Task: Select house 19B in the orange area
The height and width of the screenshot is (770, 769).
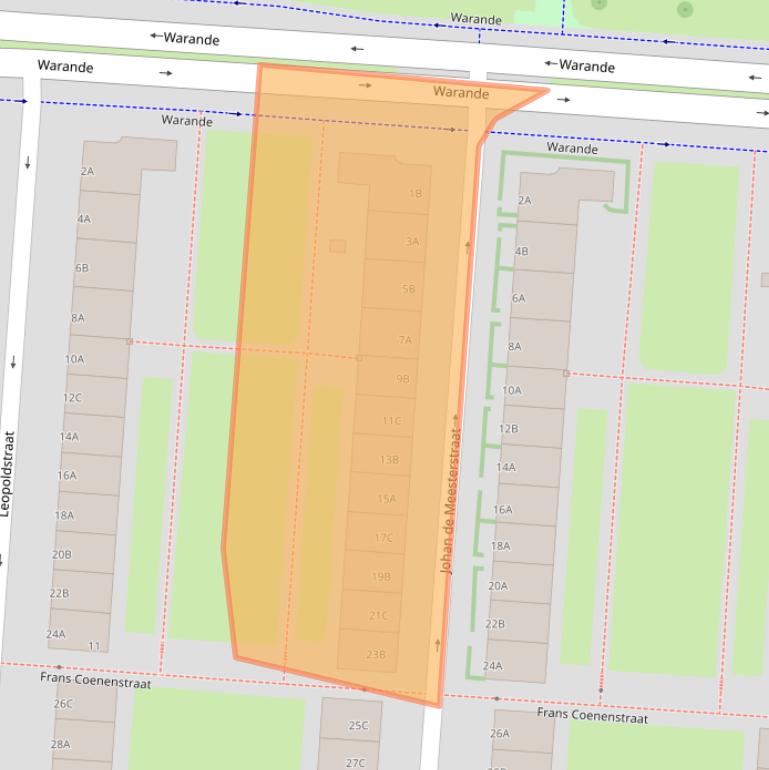Action: click(x=381, y=577)
